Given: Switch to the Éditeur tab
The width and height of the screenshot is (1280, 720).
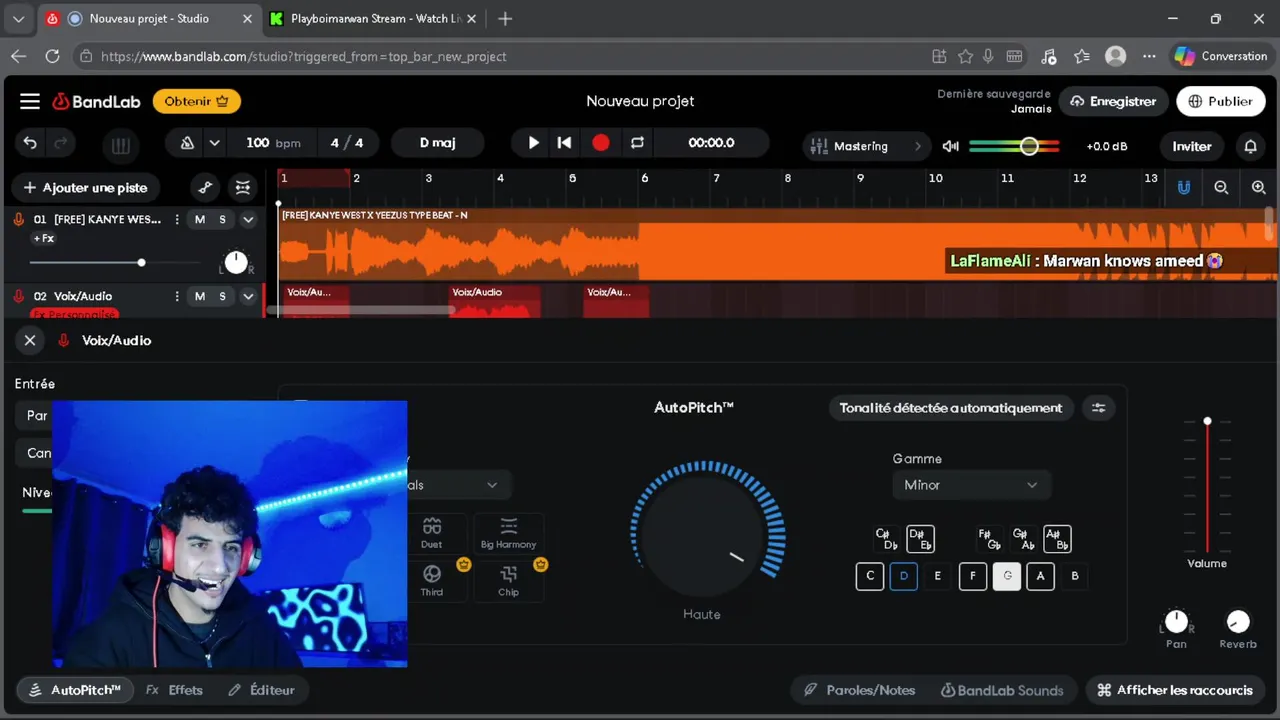Looking at the screenshot, I should [x=261, y=690].
